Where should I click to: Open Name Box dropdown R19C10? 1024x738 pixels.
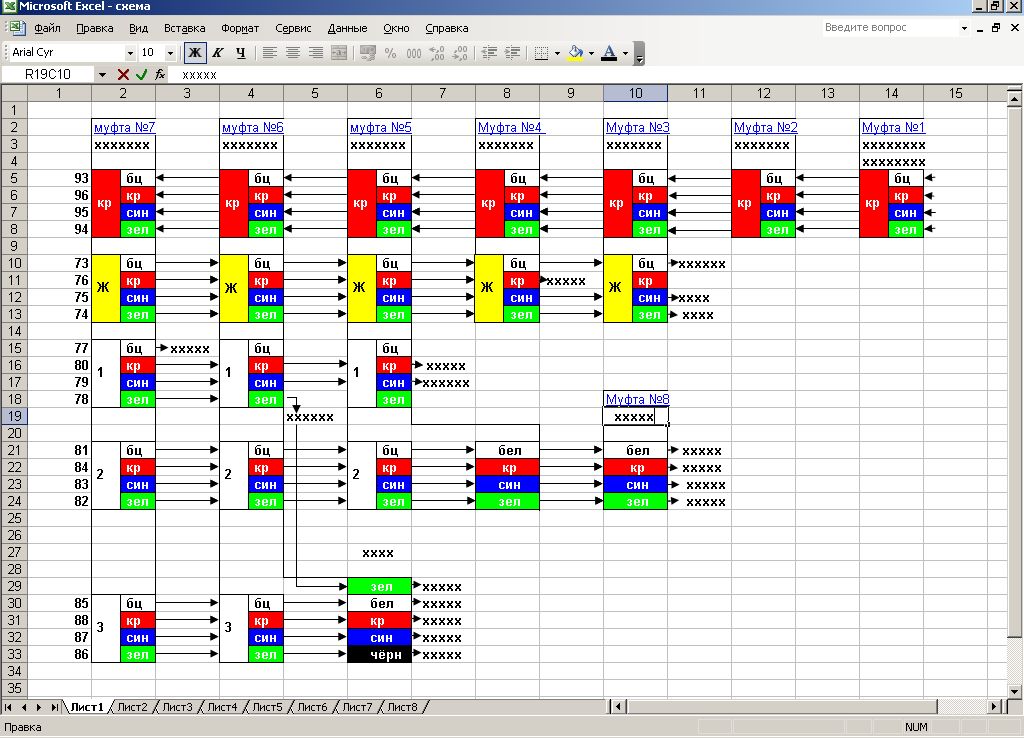tap(103, 74)
